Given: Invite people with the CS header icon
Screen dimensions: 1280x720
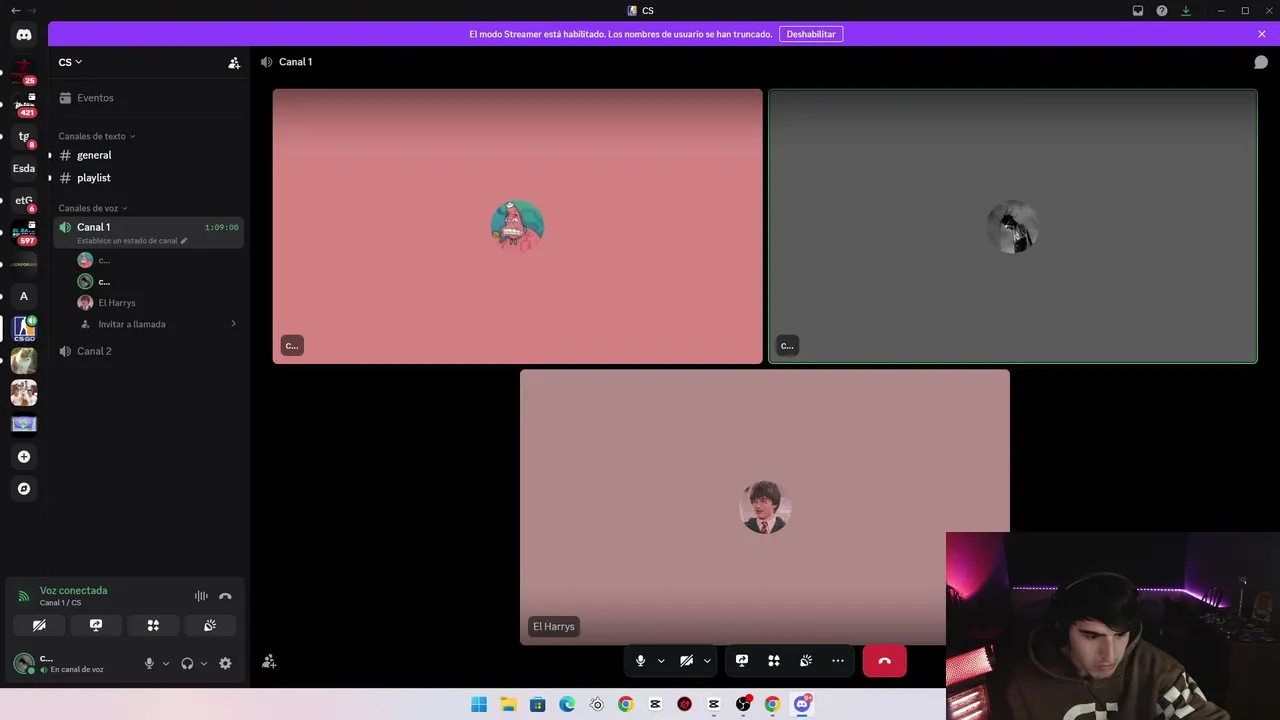Looking at the screenshot, I should [234, 62].
